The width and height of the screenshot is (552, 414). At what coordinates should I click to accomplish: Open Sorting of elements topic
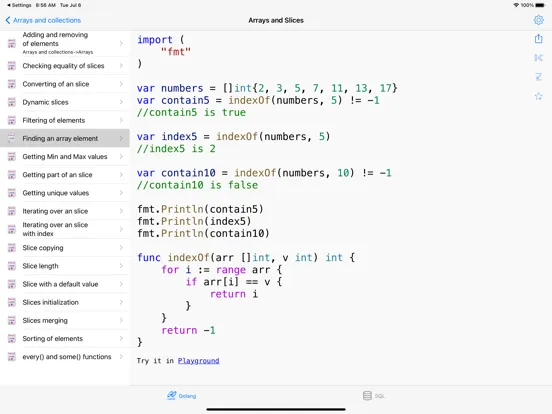[65, 339]
